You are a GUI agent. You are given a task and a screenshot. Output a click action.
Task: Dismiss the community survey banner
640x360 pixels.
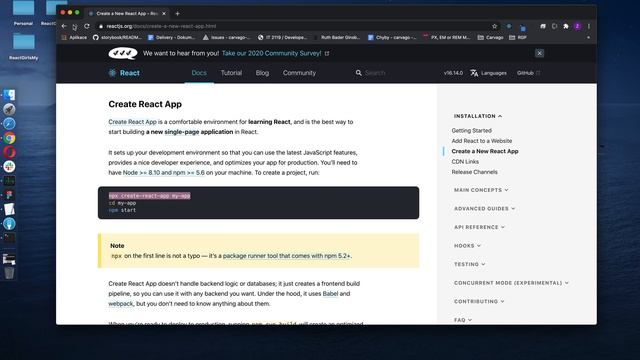pos(539,53)
